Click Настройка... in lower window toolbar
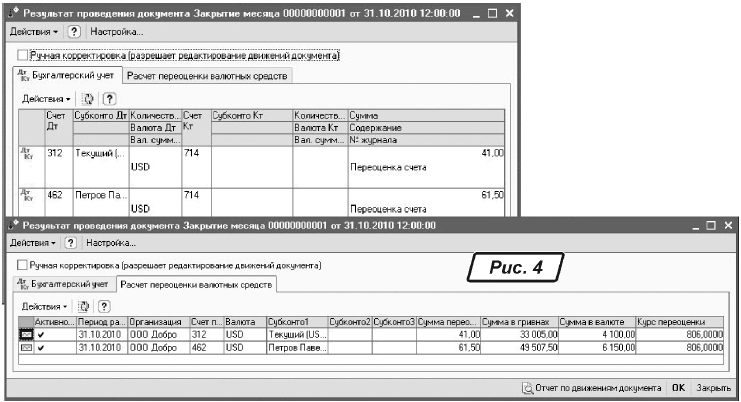 [x=112, y=243]
